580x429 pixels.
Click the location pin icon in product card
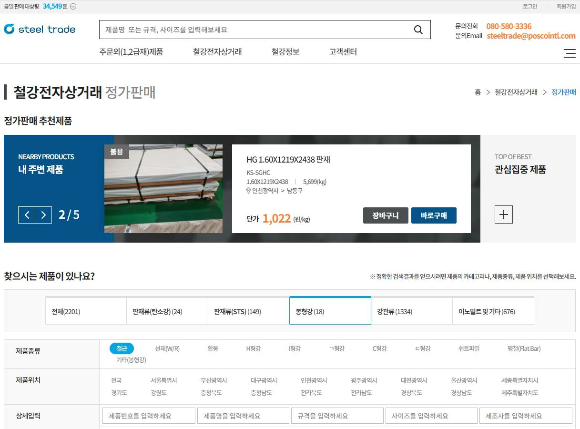pos(249,191)
